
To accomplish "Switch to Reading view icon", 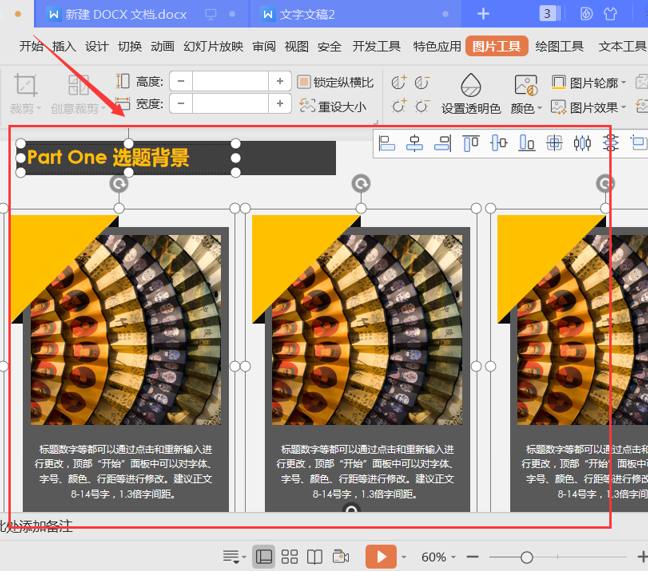I will click(315, 557).
